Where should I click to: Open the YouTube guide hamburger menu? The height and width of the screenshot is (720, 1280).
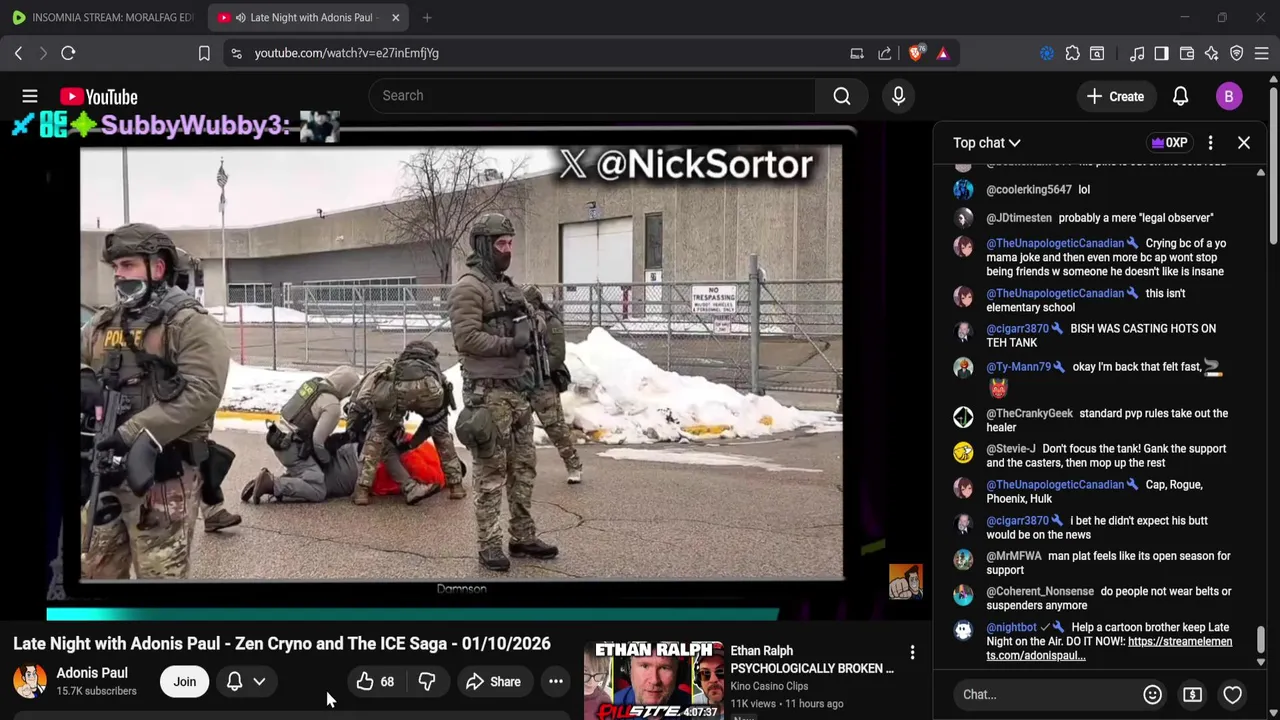click(30, 96)
